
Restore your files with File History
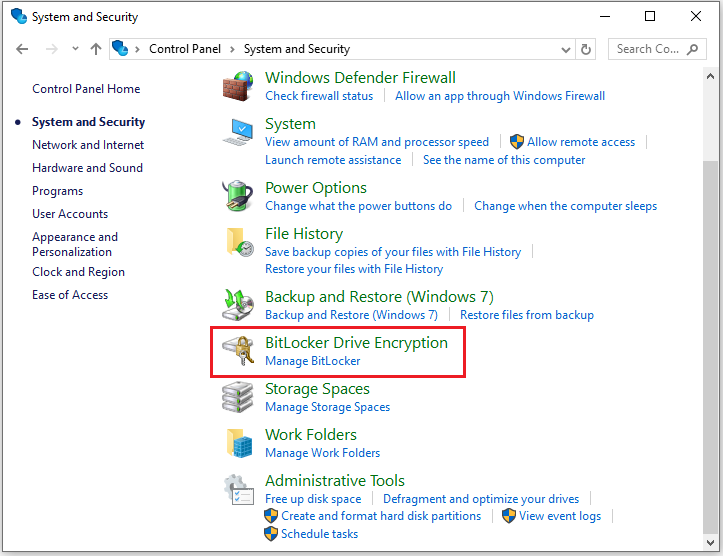pyautogui.click(x=354, y=269)
